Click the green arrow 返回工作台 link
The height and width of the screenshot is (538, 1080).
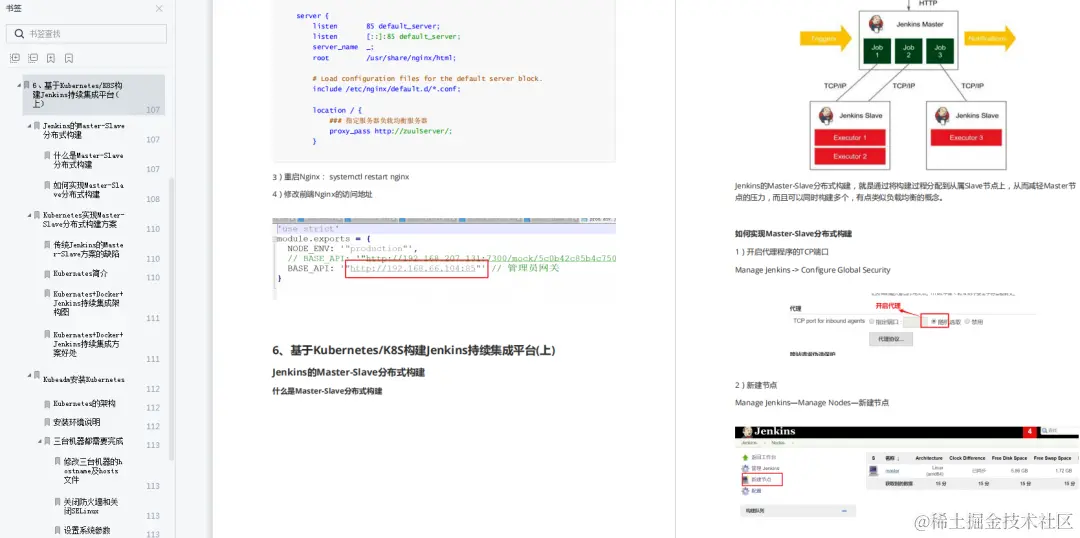(x=760, y=457)
